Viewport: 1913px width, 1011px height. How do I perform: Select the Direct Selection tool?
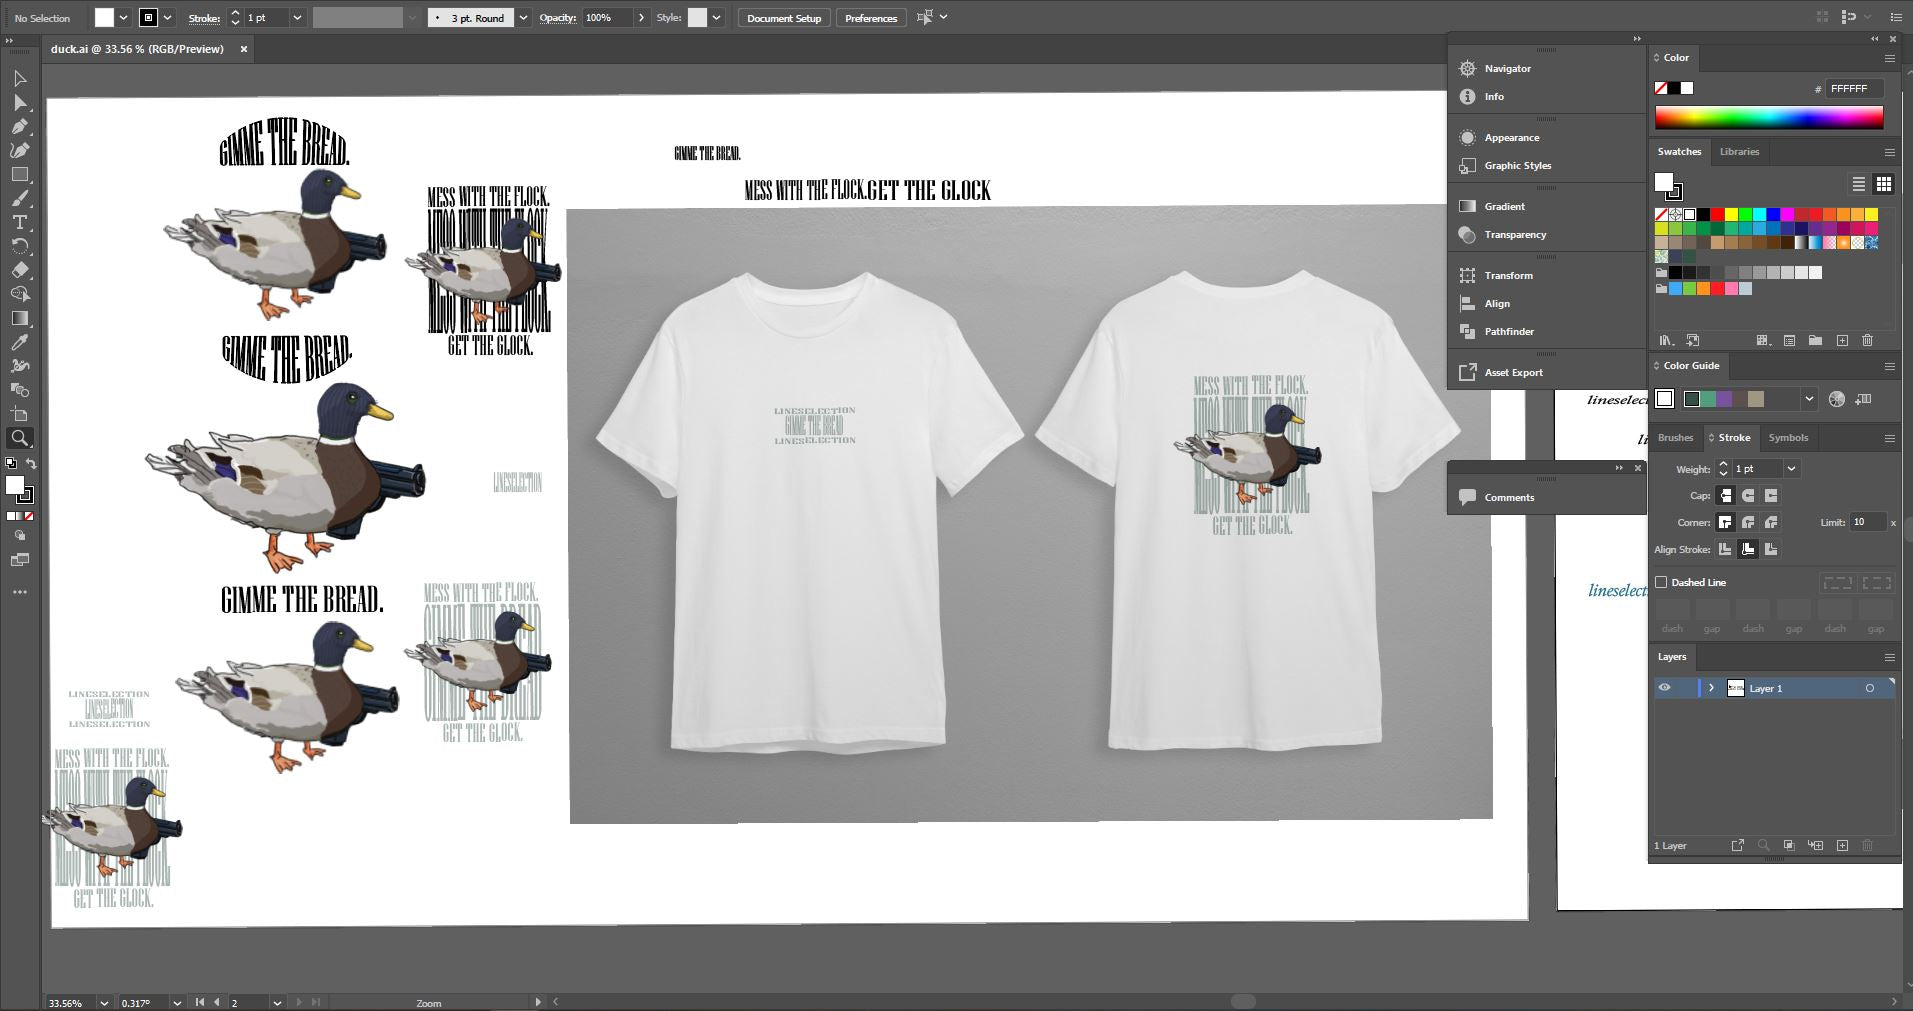click(x=19, y=103)
